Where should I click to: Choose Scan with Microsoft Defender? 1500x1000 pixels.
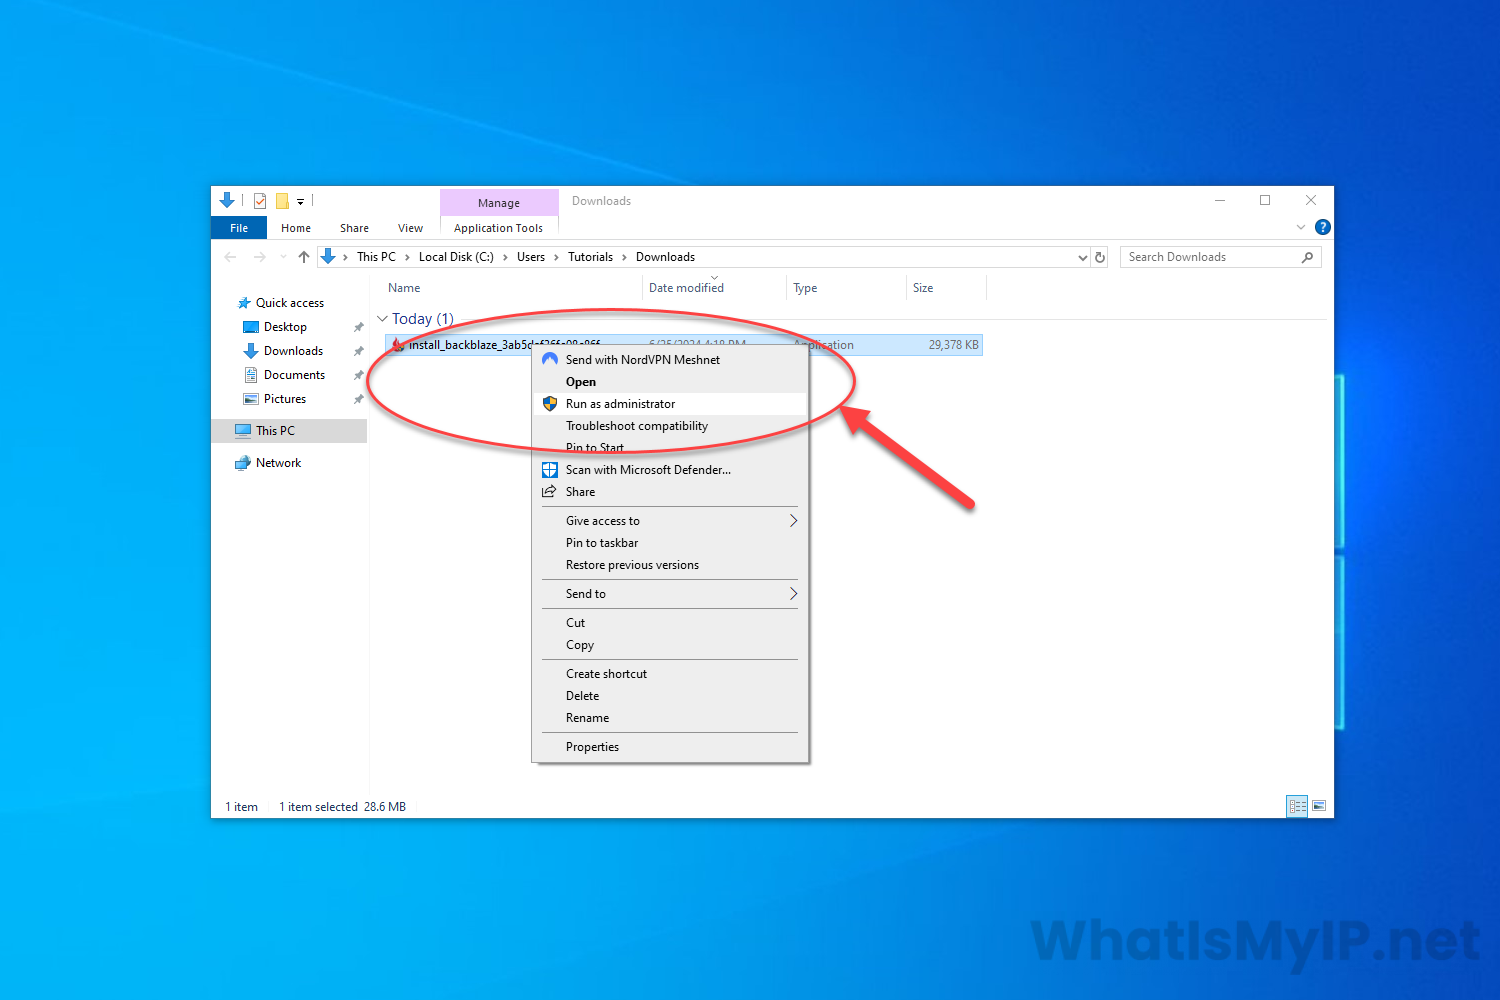(x=670, y=470)
